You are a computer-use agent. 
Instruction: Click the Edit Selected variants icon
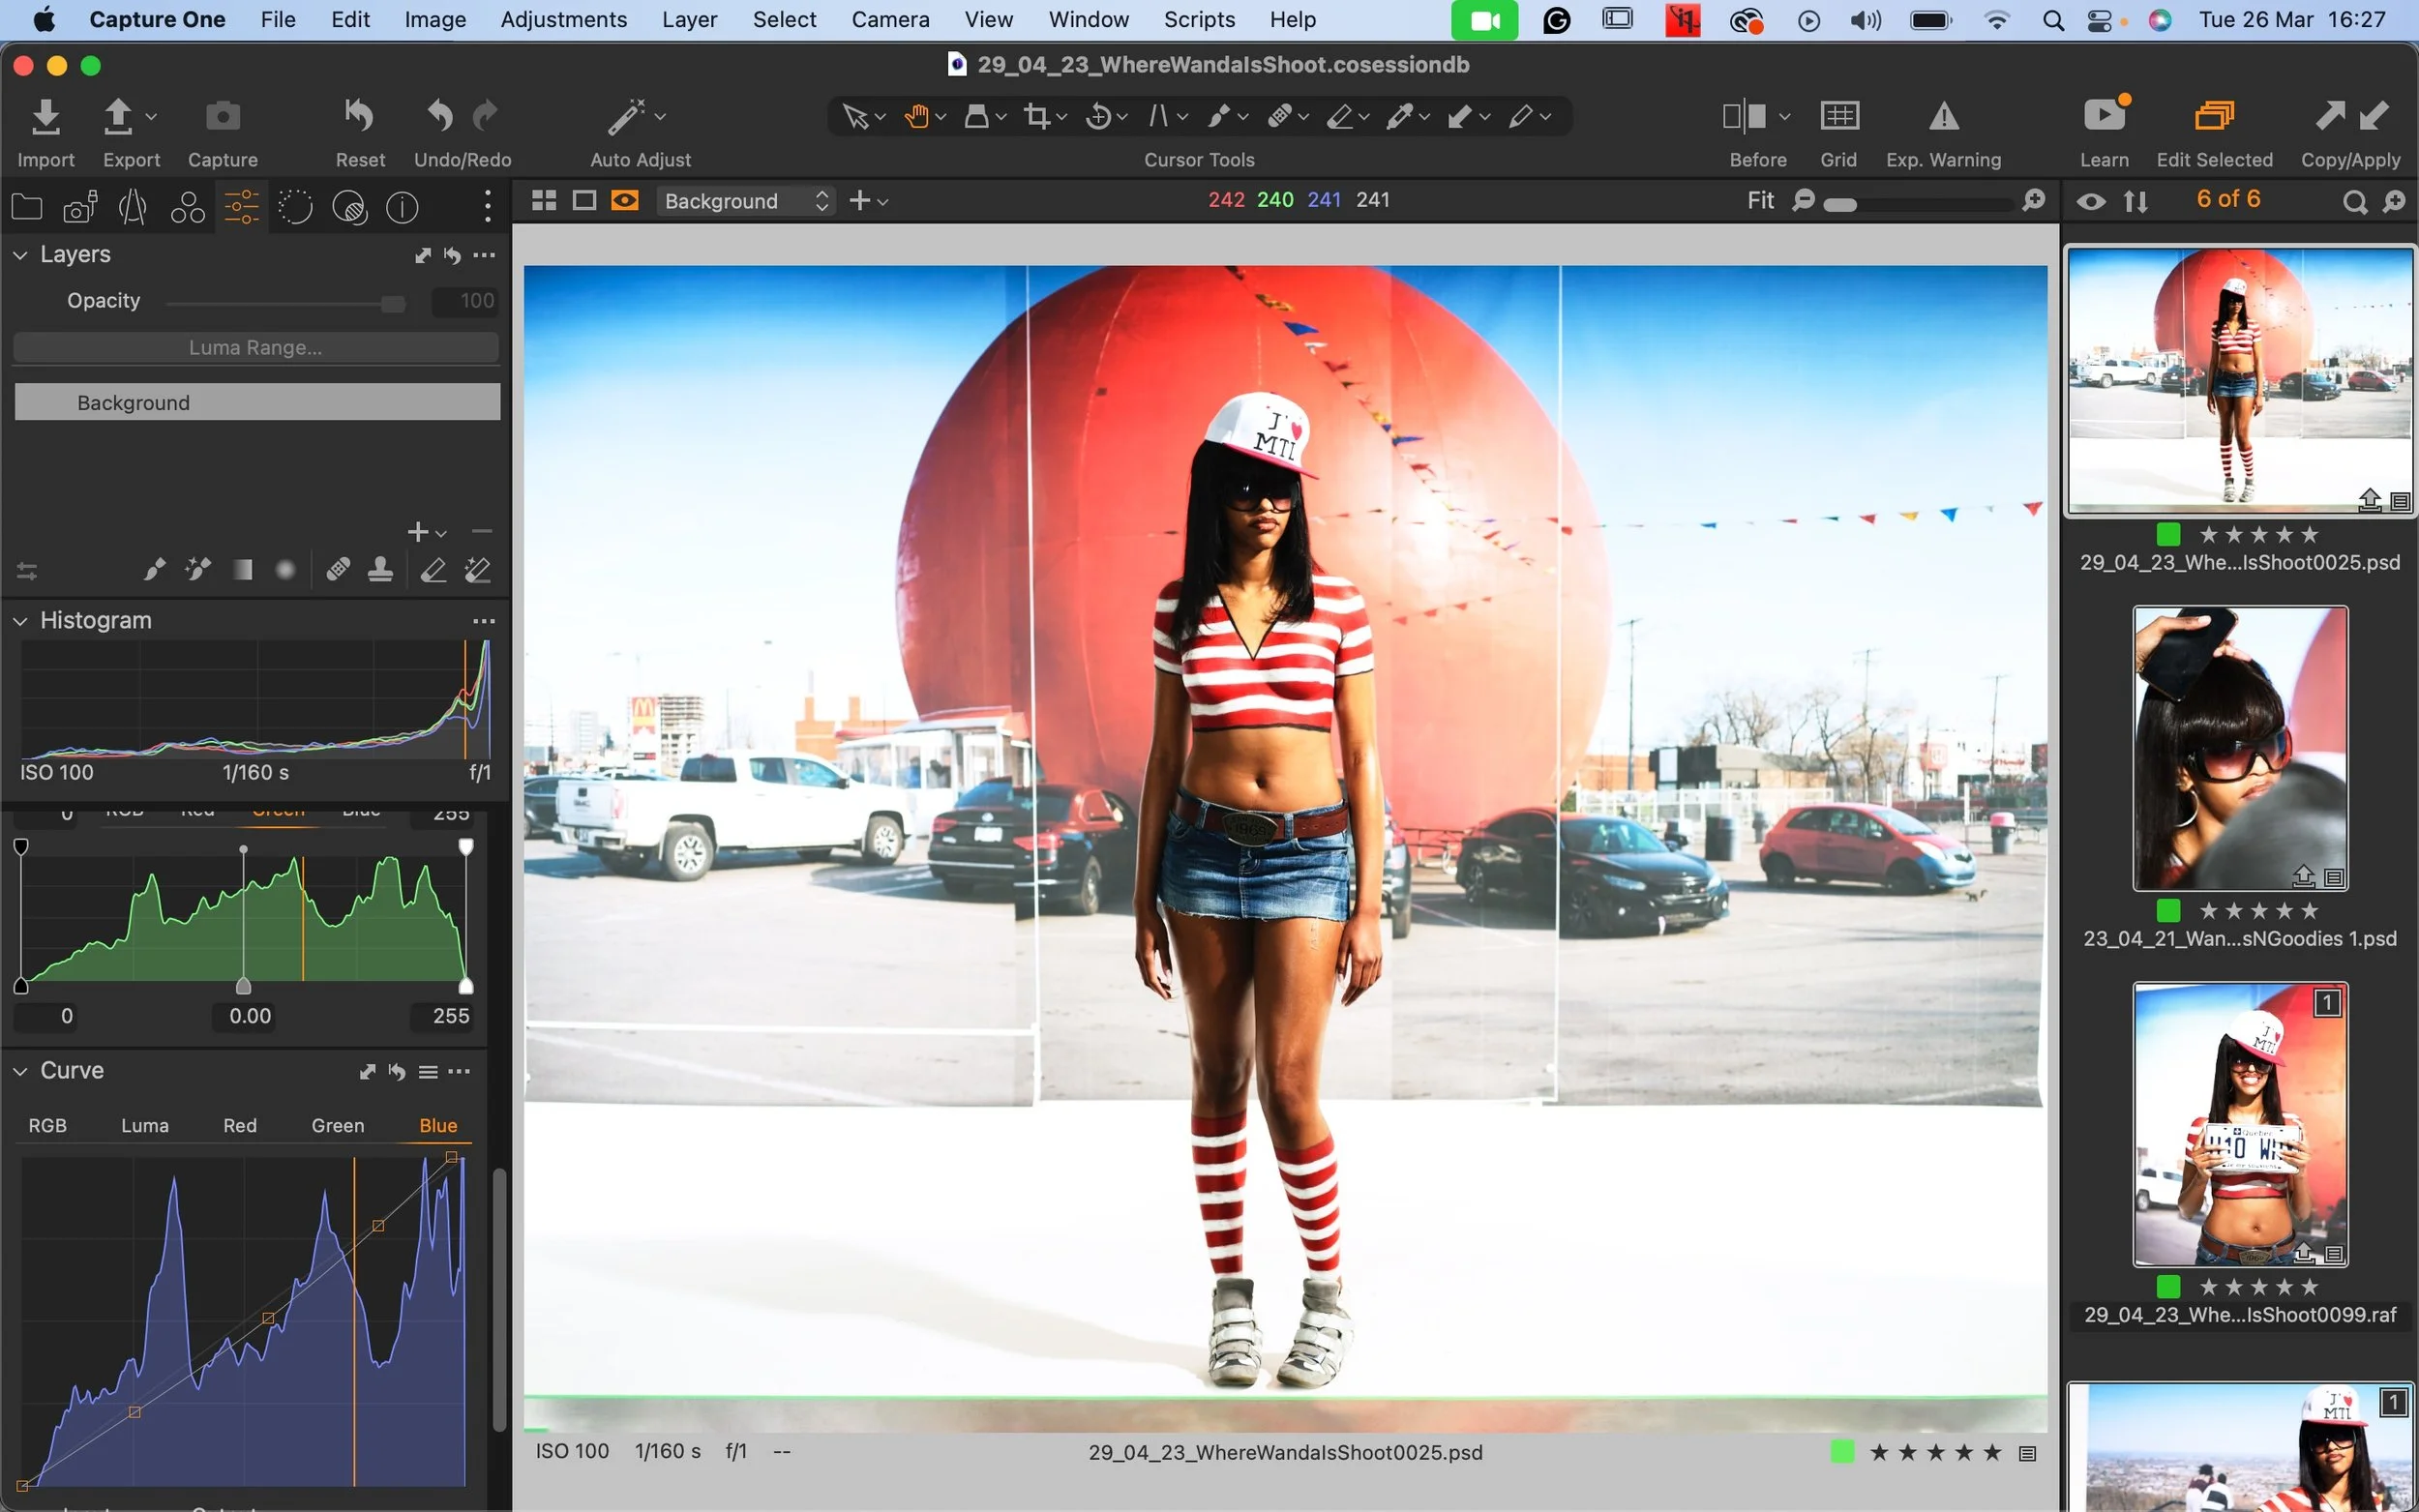tap(2214, 117)
